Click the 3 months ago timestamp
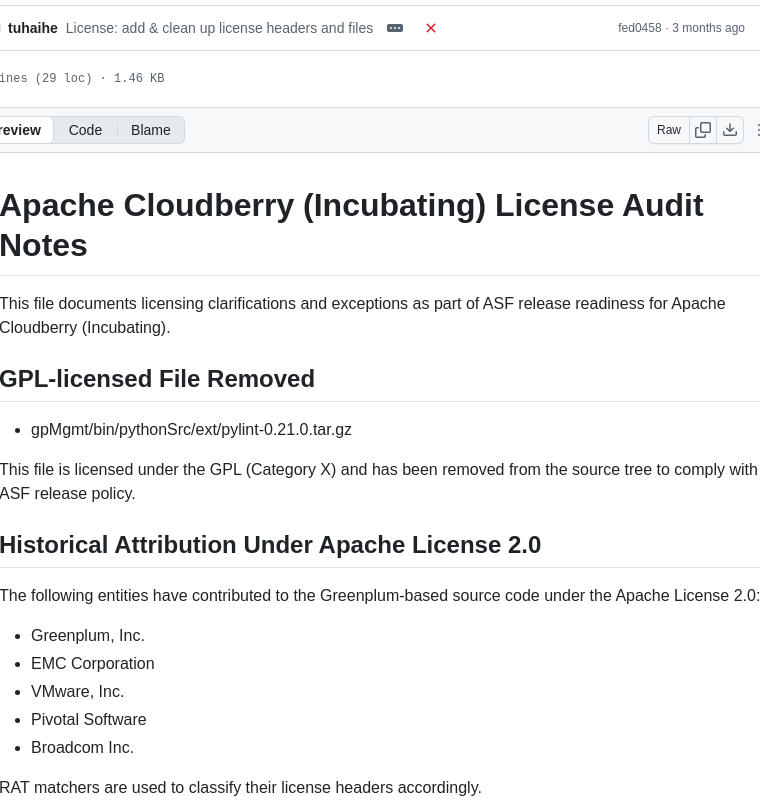The height and width of the screenshot is (801, 760). [x=708, y=28]
